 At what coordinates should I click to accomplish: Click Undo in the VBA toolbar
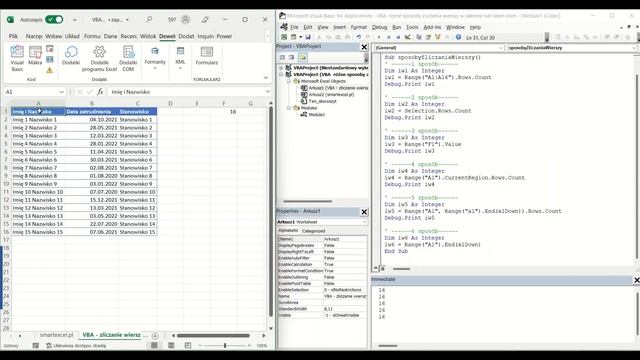coord(358,37)
